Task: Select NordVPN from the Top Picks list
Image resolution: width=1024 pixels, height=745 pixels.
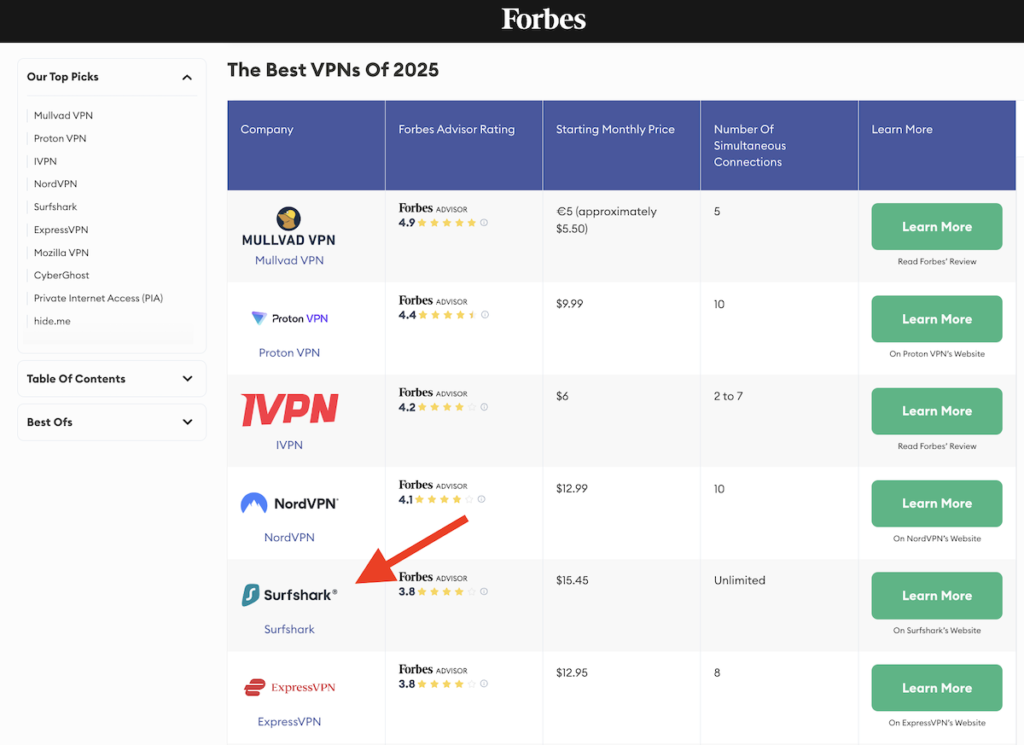Action: pos(55,183)
